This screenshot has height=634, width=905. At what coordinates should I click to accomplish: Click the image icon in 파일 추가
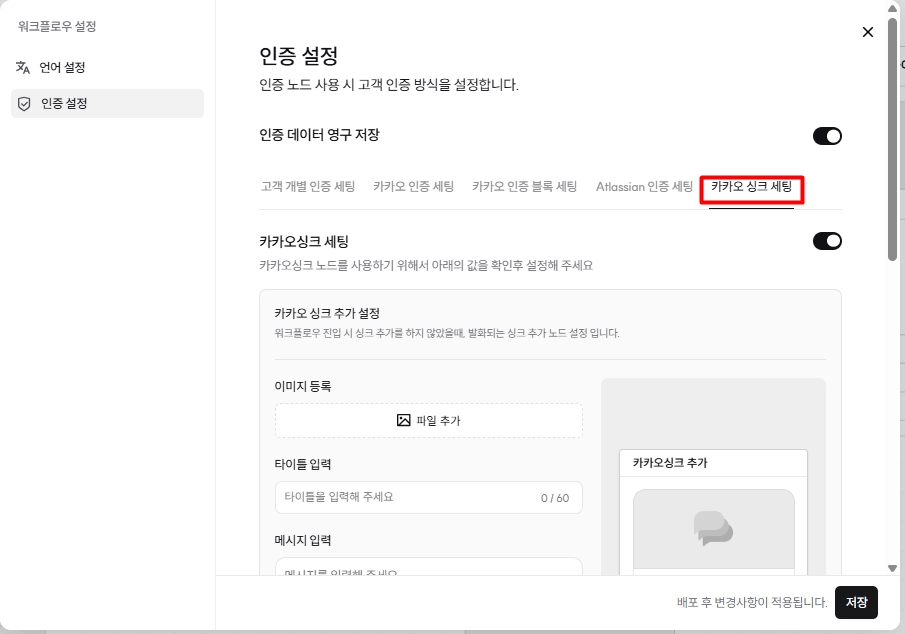(403, 420)
